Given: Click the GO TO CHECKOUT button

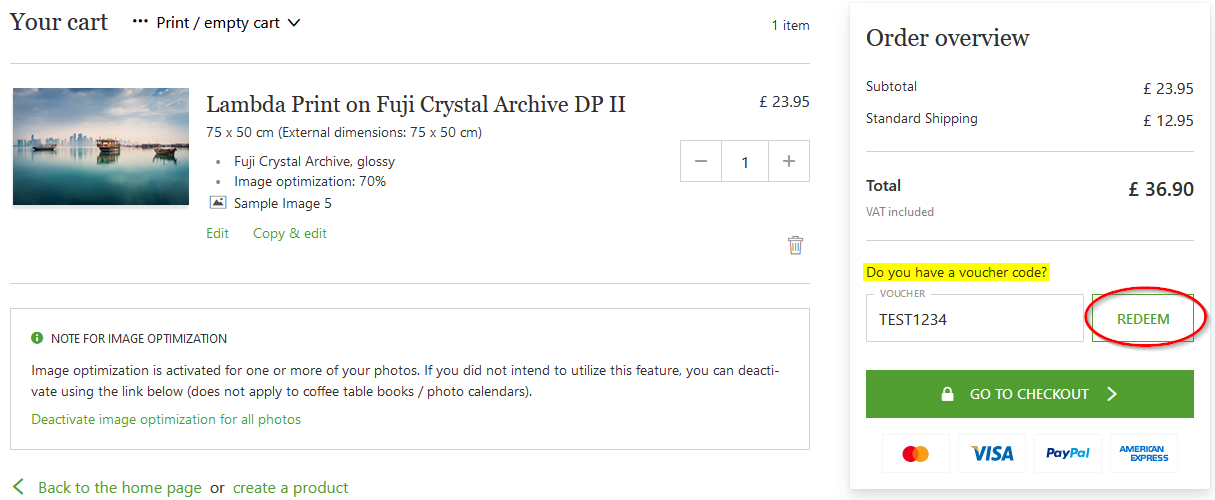Looking at the screenshot, I should tap(1029, 394).
